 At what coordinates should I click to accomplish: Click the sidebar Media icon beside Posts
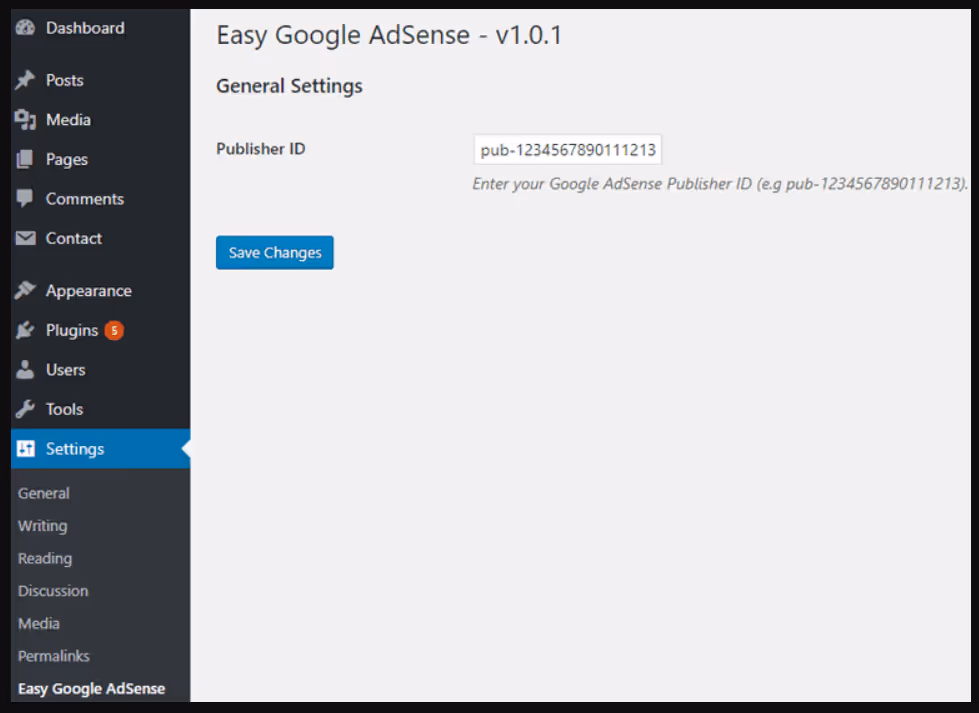[x=26, y=119]
